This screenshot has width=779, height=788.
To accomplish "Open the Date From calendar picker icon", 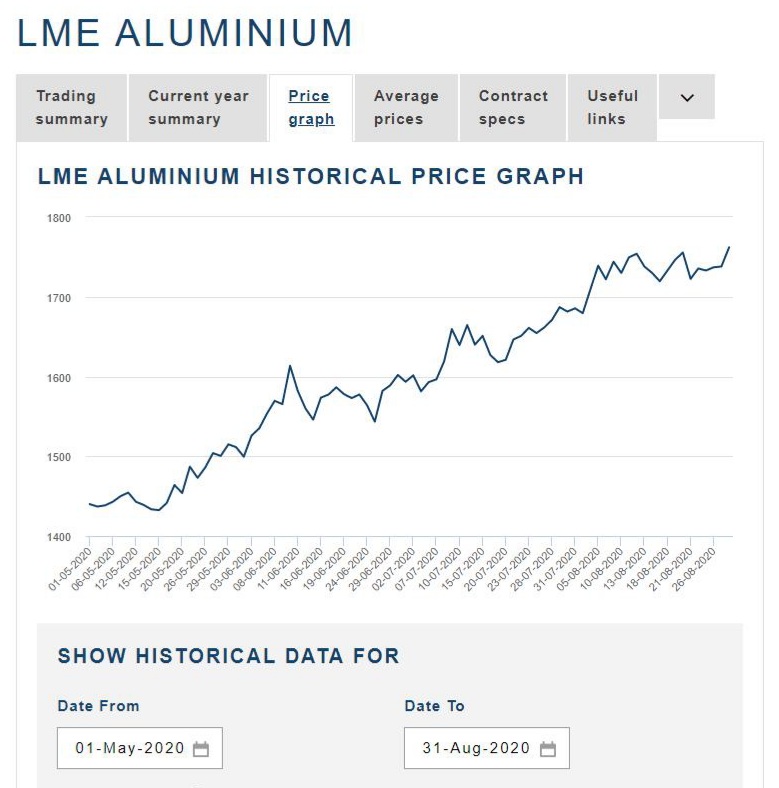I will click(201, 749).
